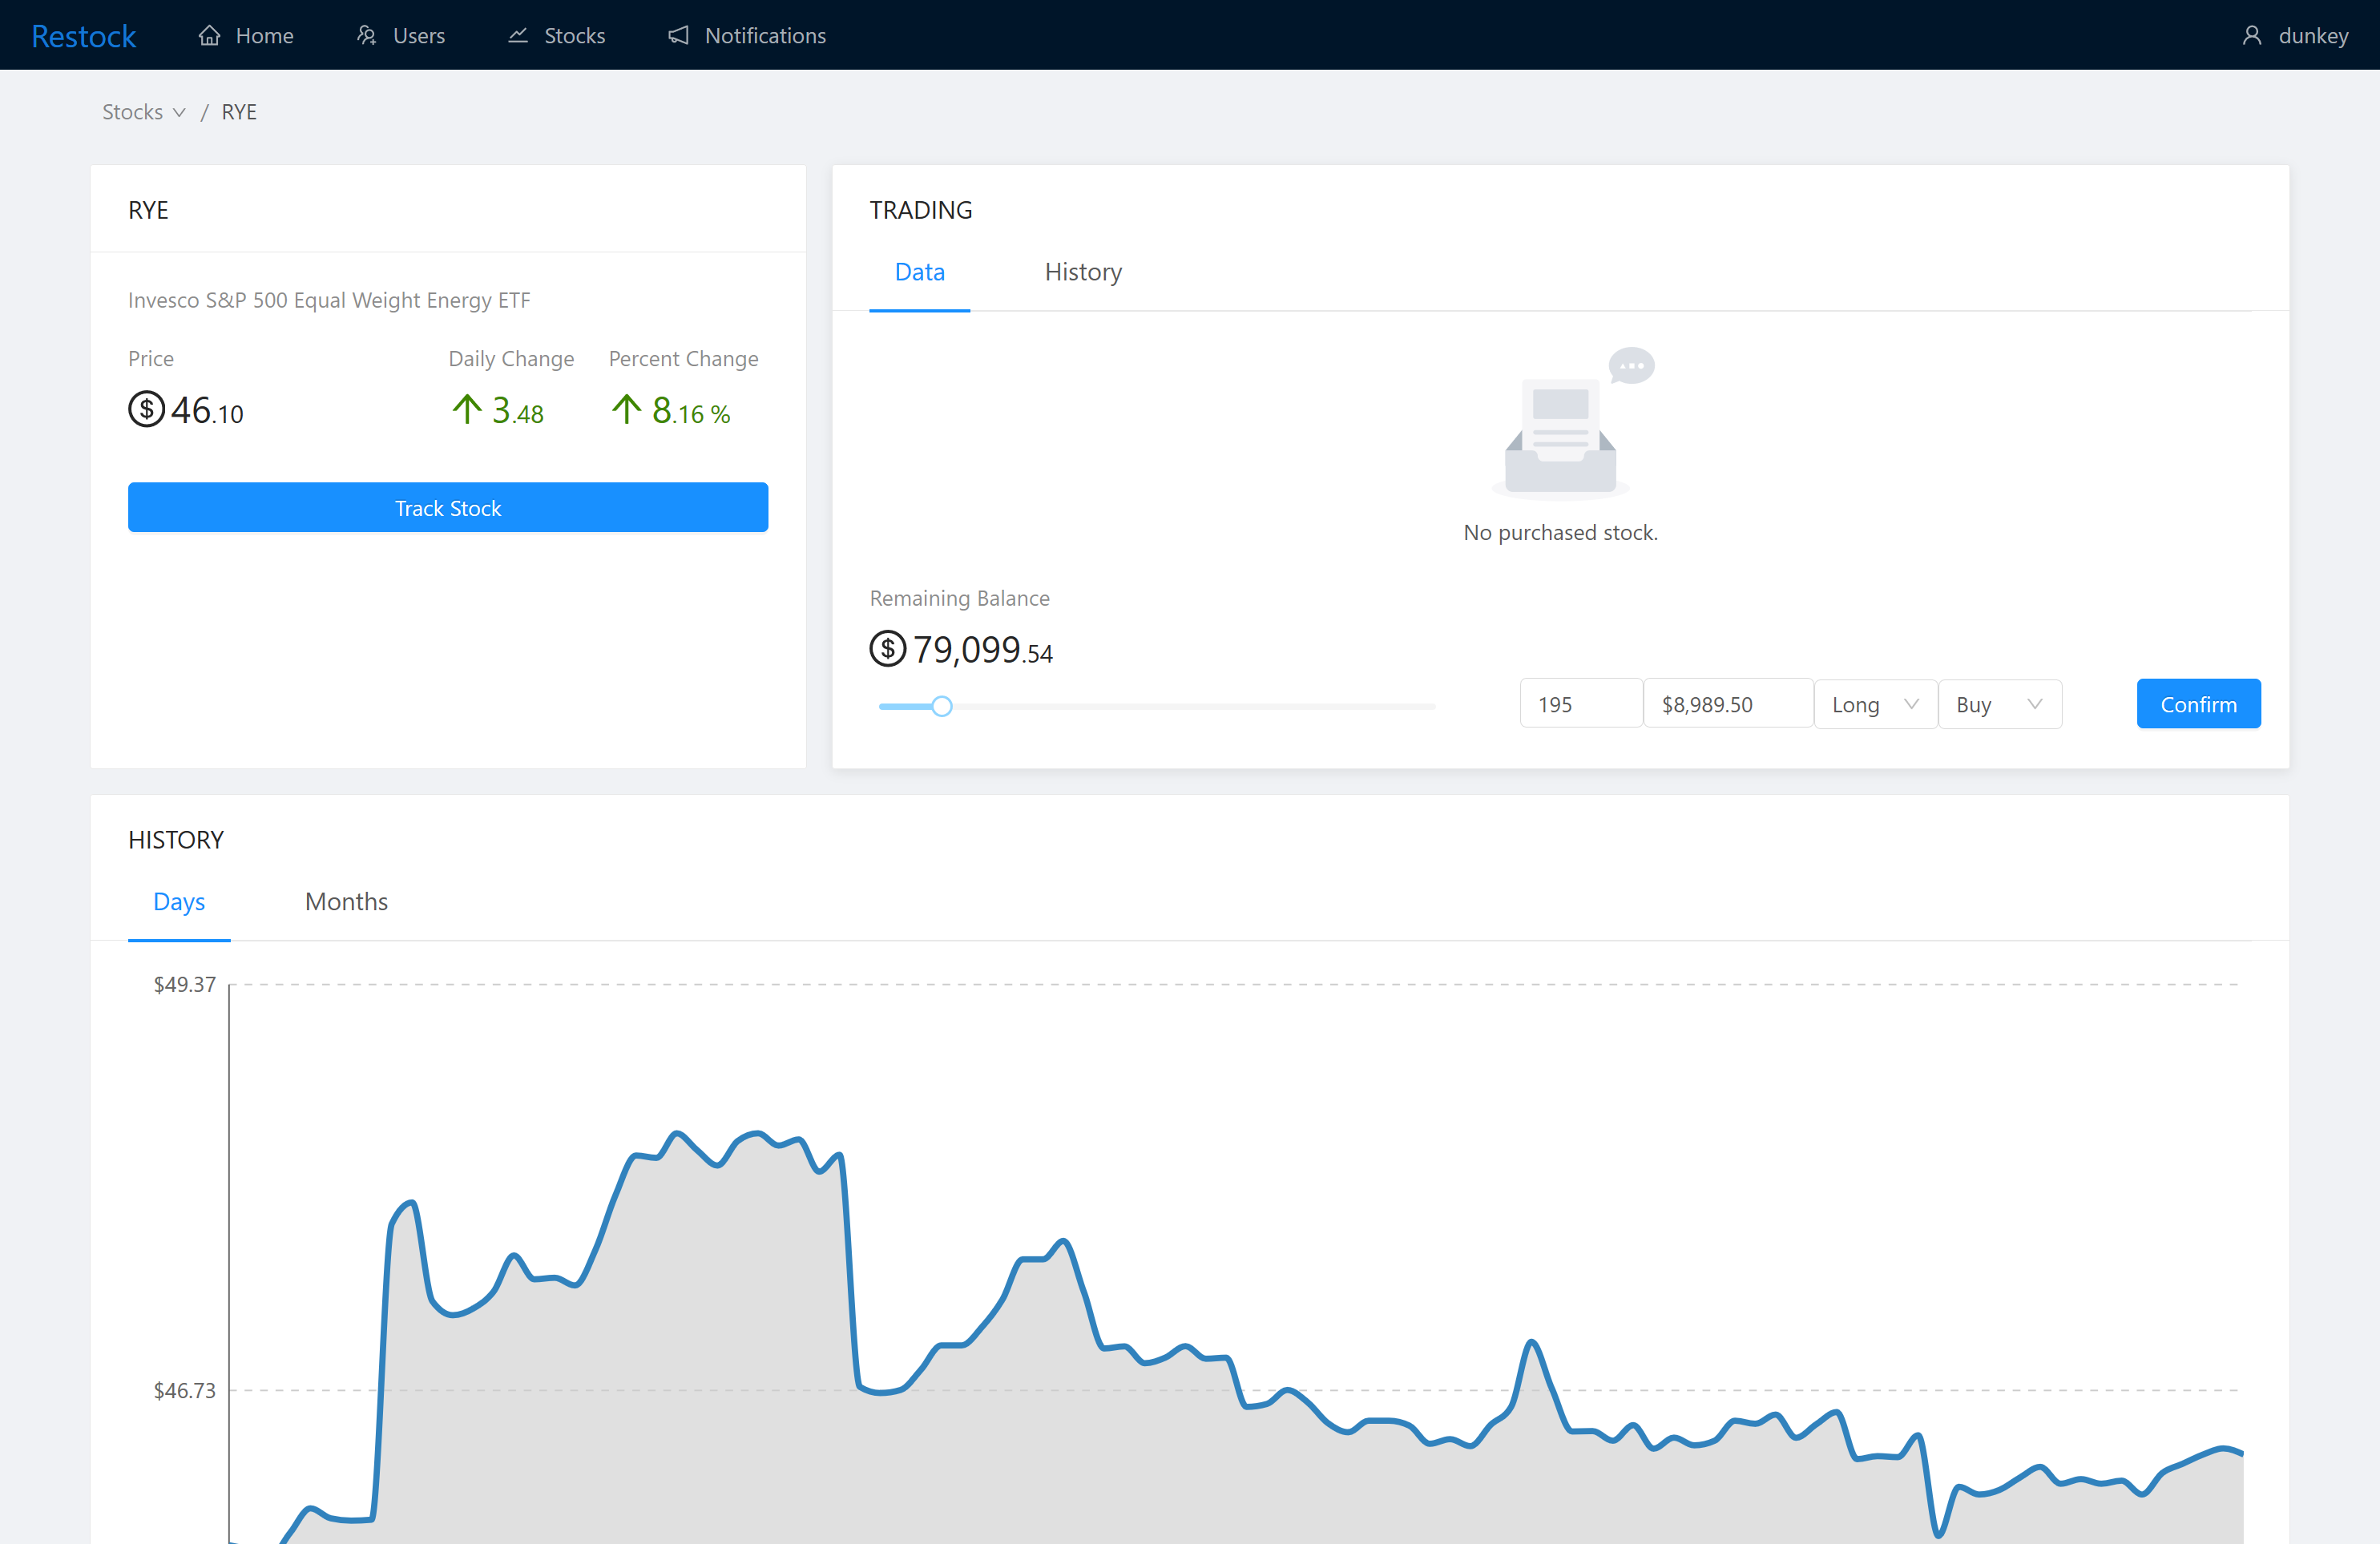Switch the history view to Months
Image resolution: width=2380 pixels, height=1544 pixels.
point(346,901)
